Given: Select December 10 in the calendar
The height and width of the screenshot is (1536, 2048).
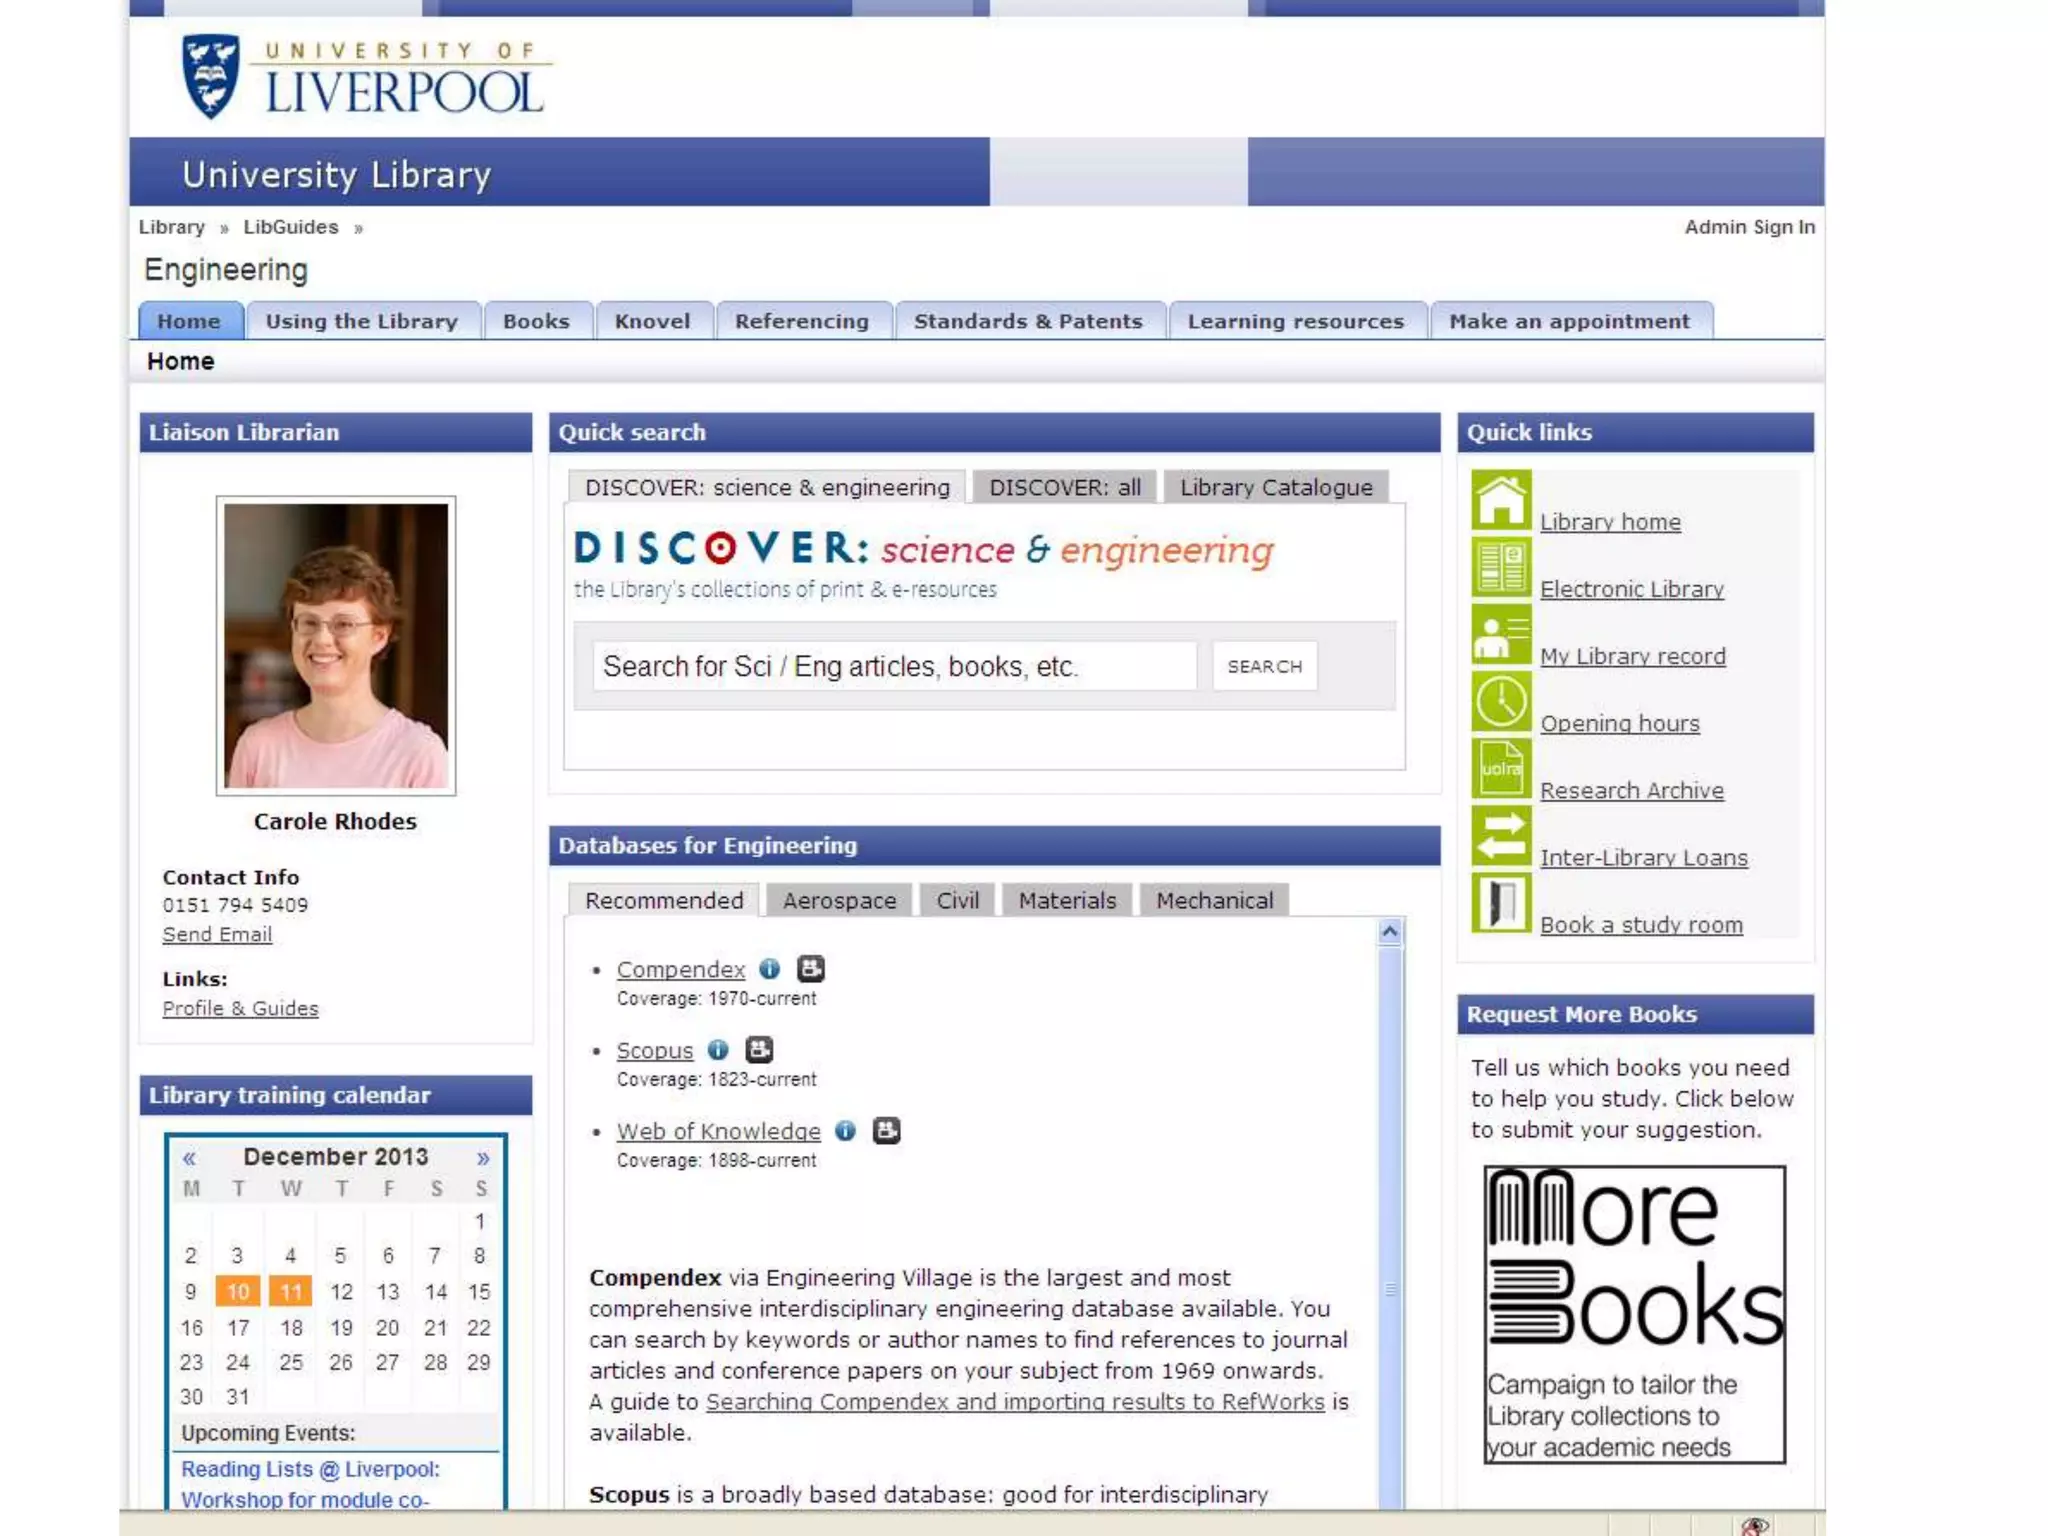Looking at the screenshot, I should pos(238,1292).
